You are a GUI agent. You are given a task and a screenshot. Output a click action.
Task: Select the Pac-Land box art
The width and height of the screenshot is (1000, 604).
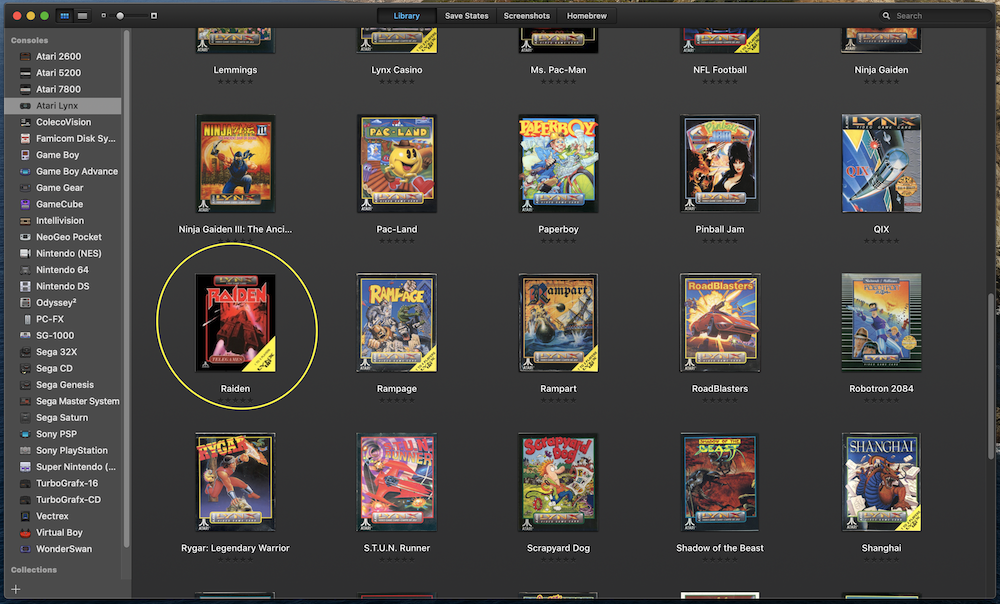click(397, 163)
